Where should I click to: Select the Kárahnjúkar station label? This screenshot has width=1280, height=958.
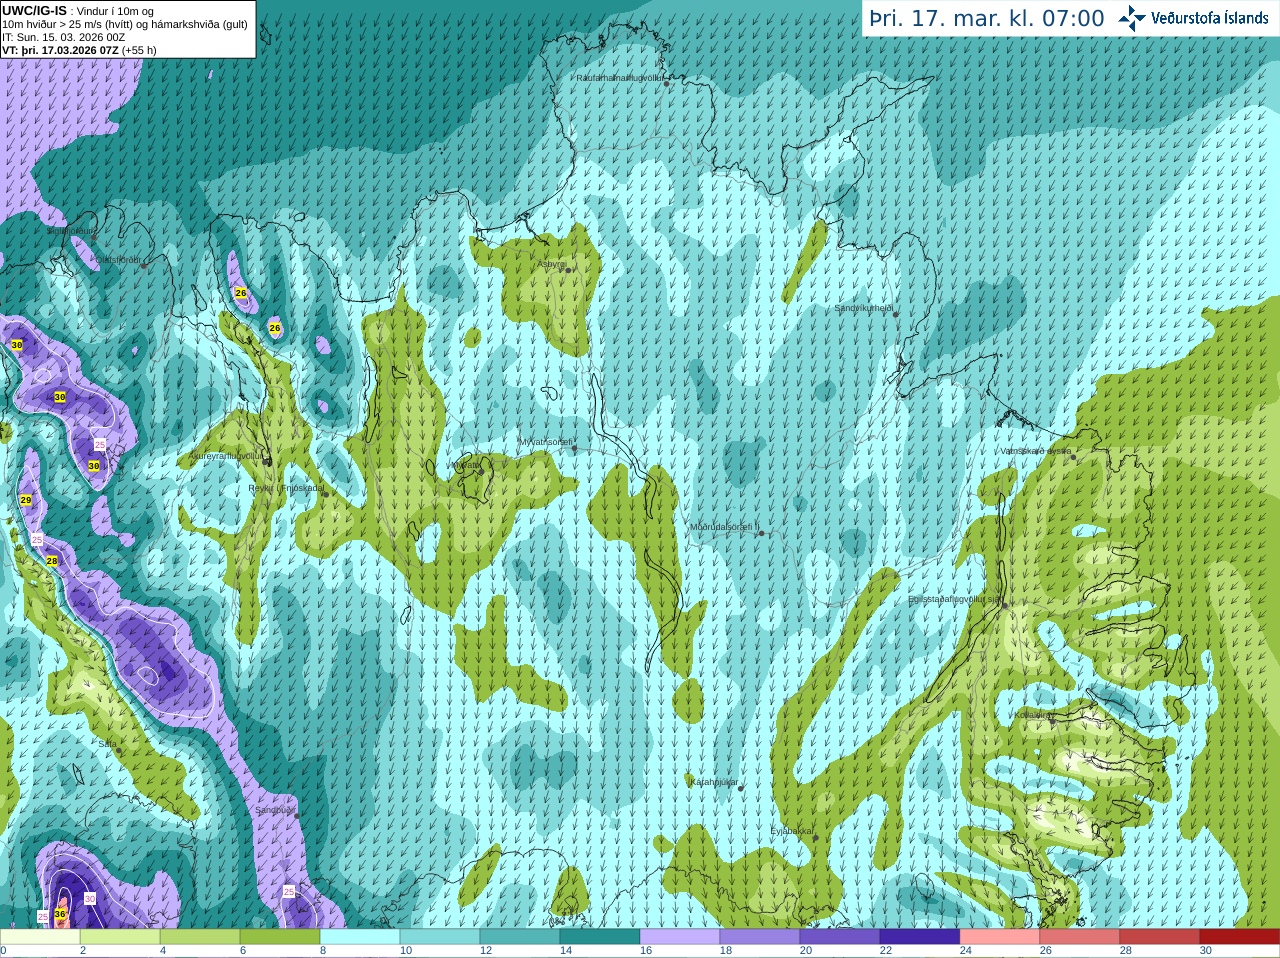click(714, 782)
